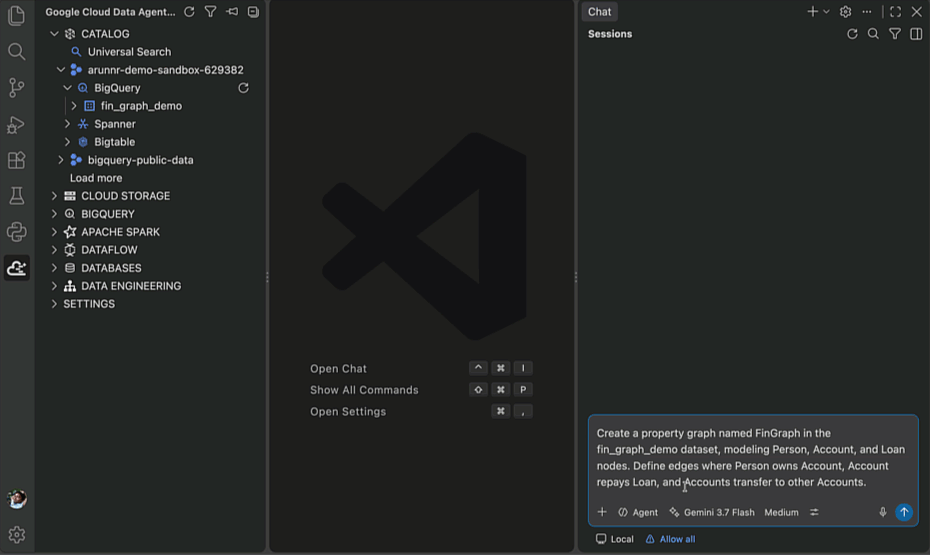This screenshot has width=930, height=555.
Task: Open Universal Search in the catalog
Action: click(x=129, y=52)
